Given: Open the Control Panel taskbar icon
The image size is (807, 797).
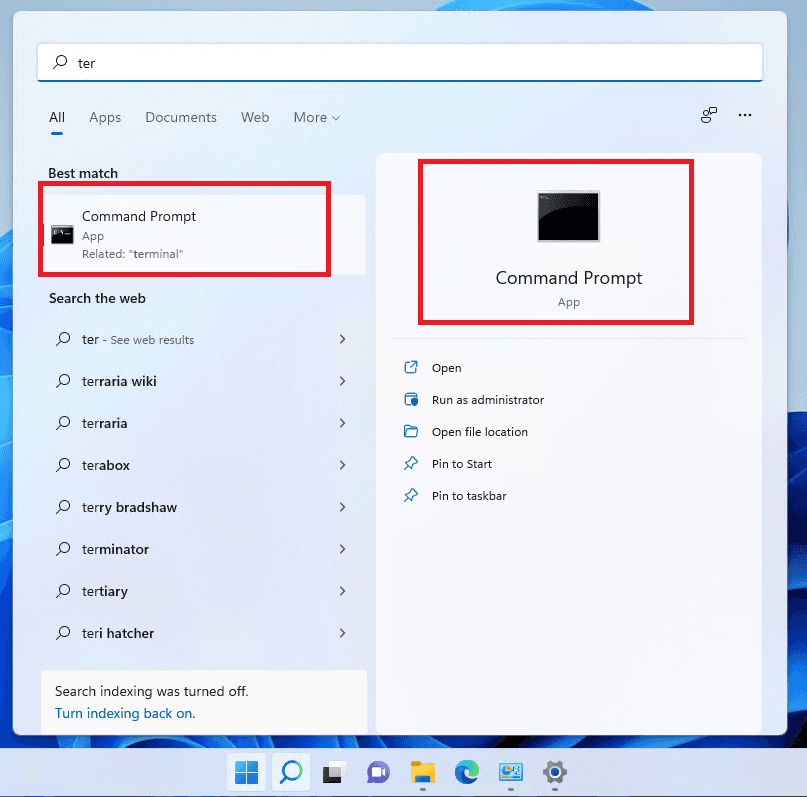Looking at the screenshot, I should [511, 772].
